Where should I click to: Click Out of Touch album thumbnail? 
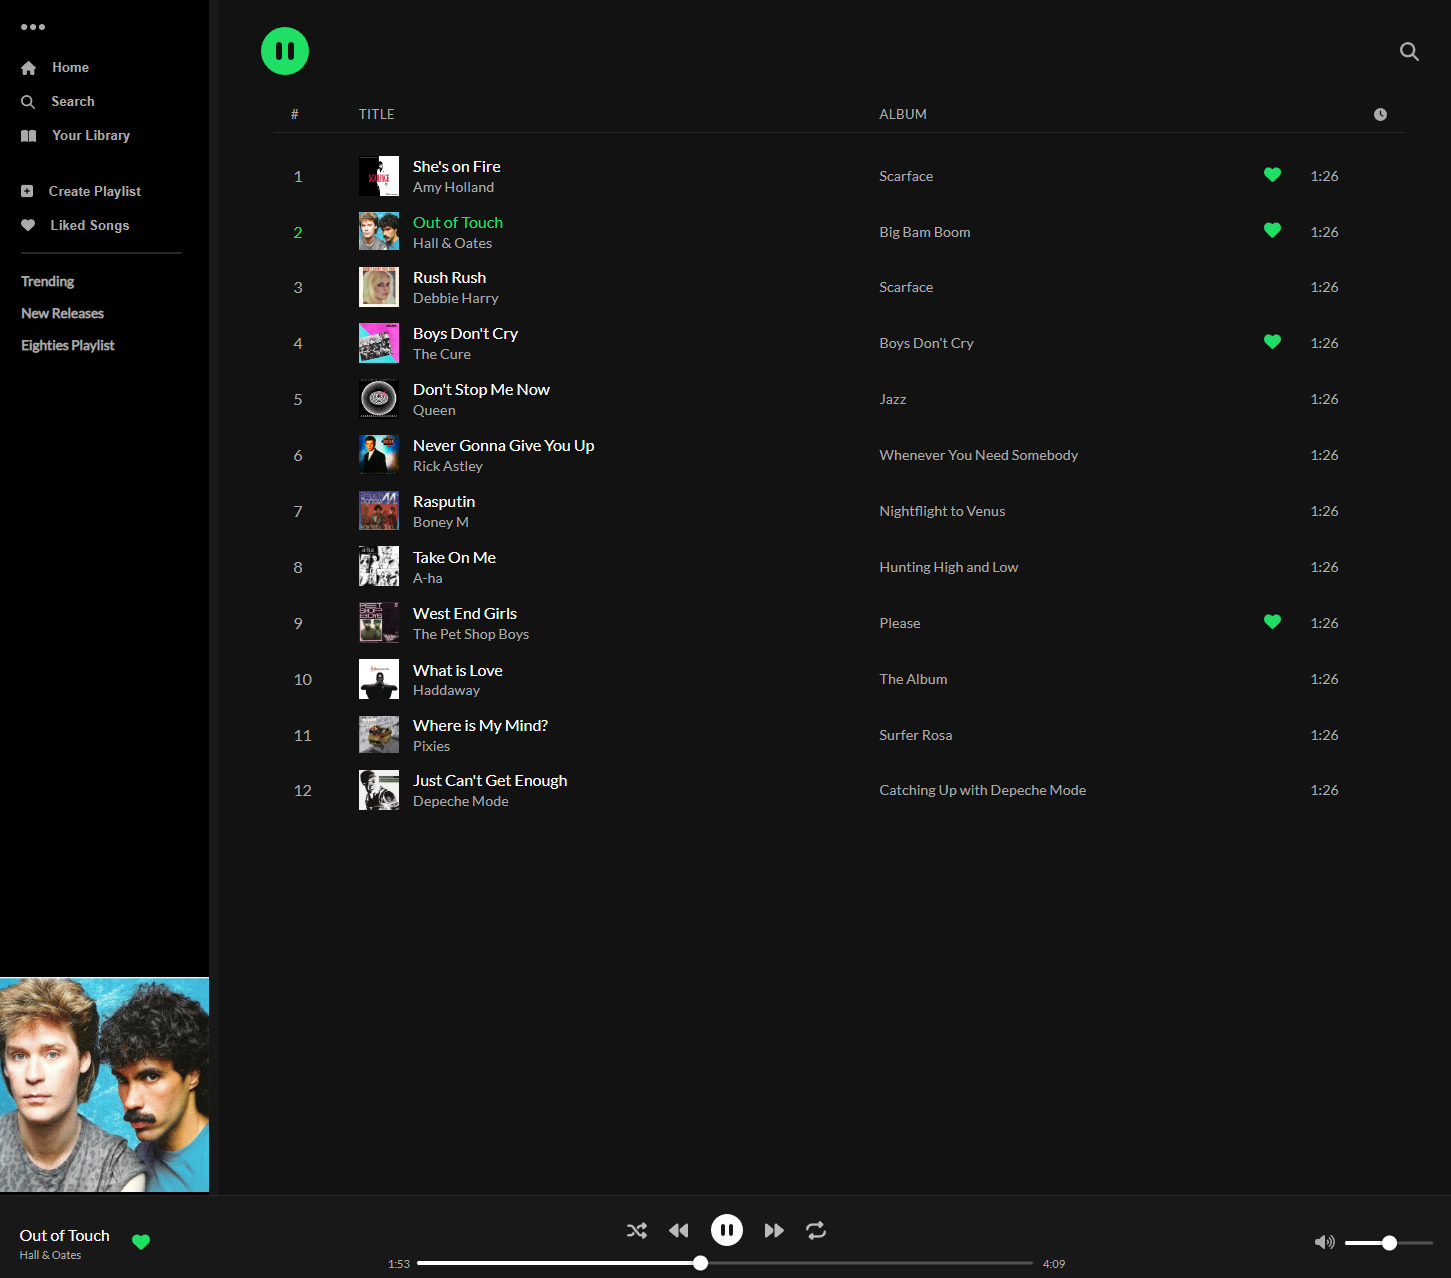tap(379, 231)
